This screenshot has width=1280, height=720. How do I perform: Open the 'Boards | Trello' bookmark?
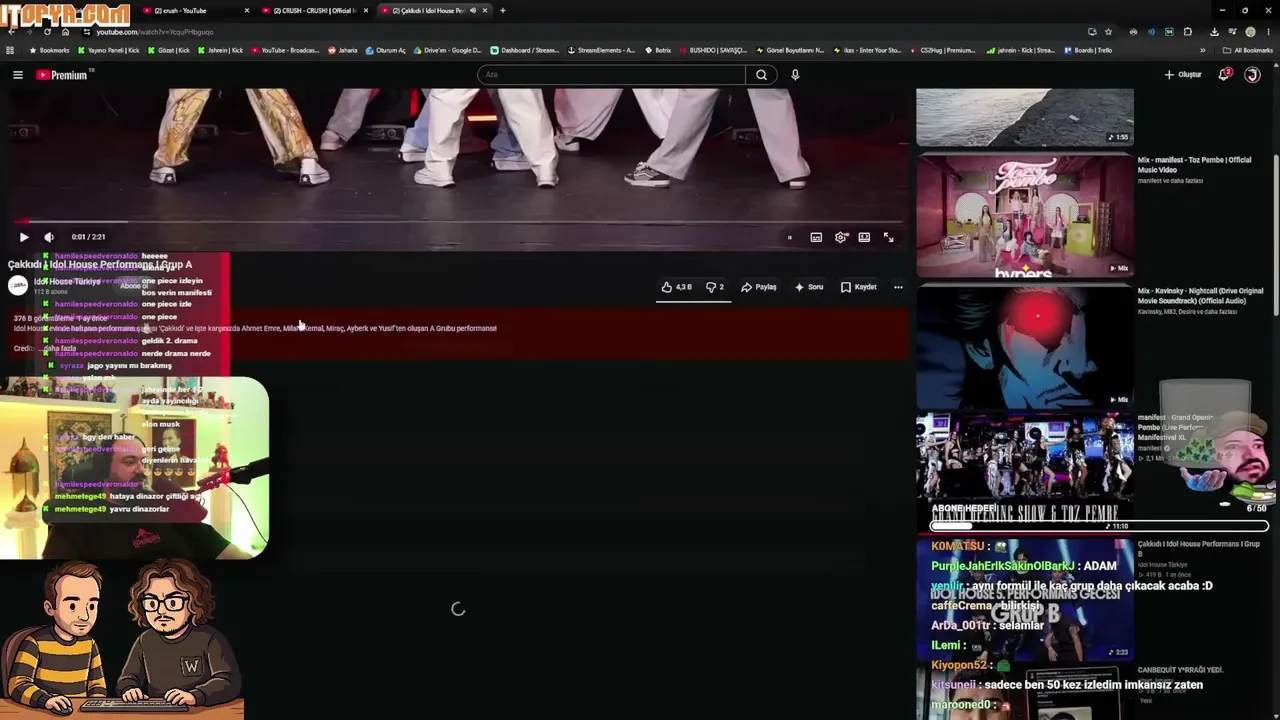coord(1089,50)
